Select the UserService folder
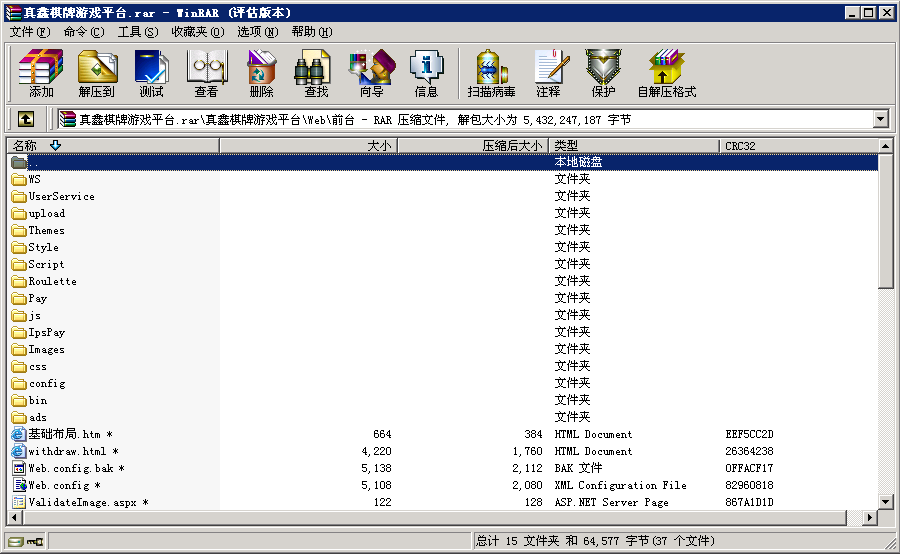Viewport: 900px width, 554px height. (61, 197)
